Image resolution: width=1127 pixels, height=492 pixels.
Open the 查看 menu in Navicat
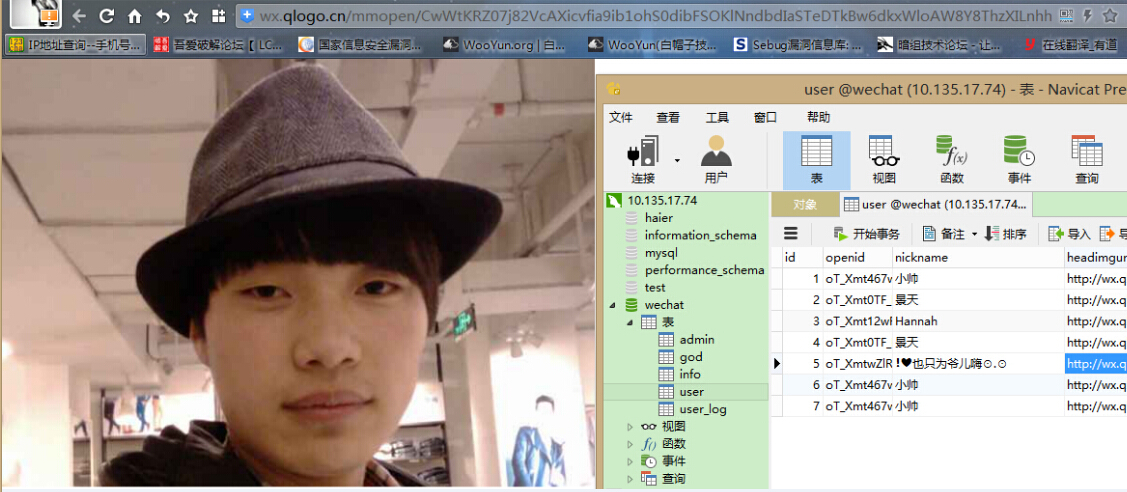coord(668,118)
